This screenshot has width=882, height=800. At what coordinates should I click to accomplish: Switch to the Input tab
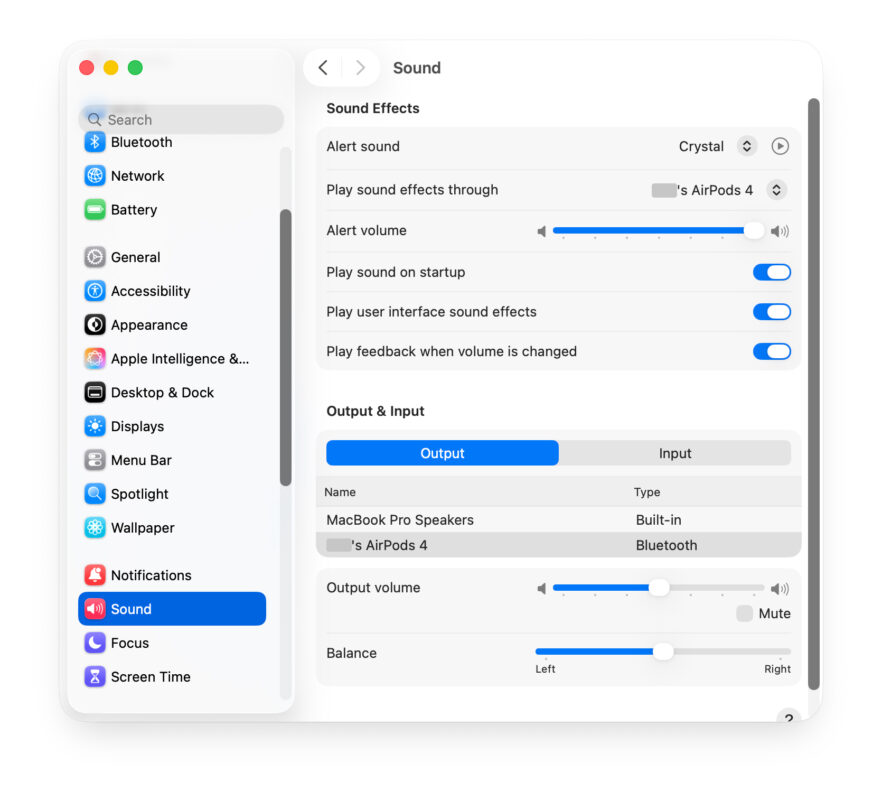pos(675,453)
